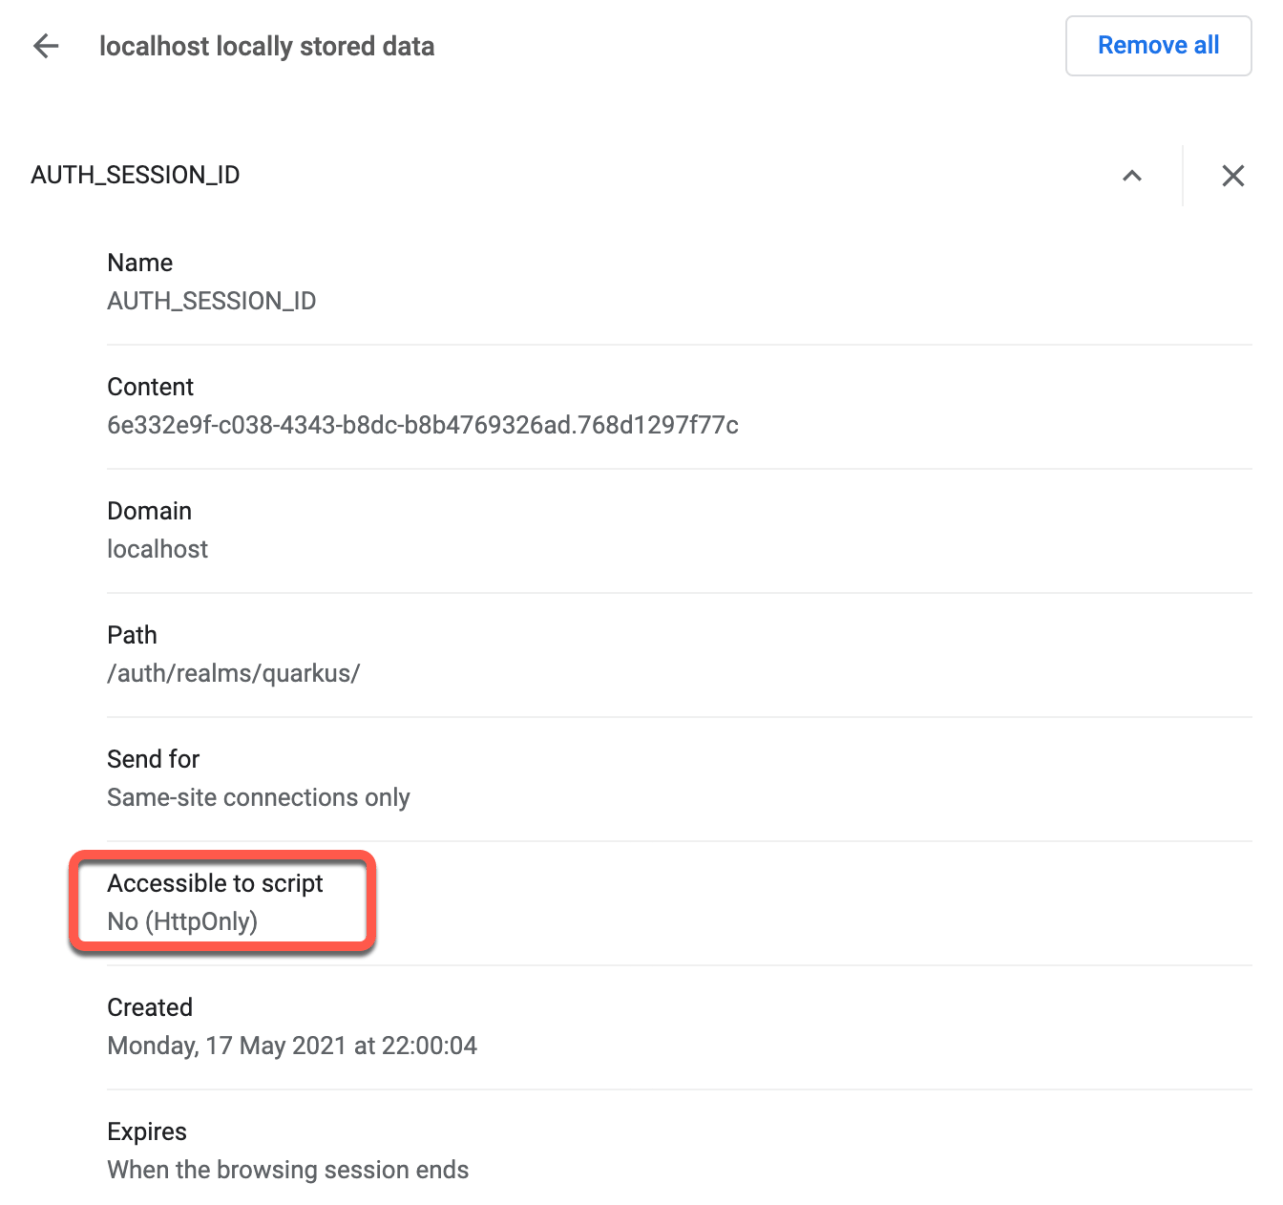The width and height of the screenshot is (1283, 1205).
Task: Click the highlighted Accessible to script section
Action: point(220,901)
